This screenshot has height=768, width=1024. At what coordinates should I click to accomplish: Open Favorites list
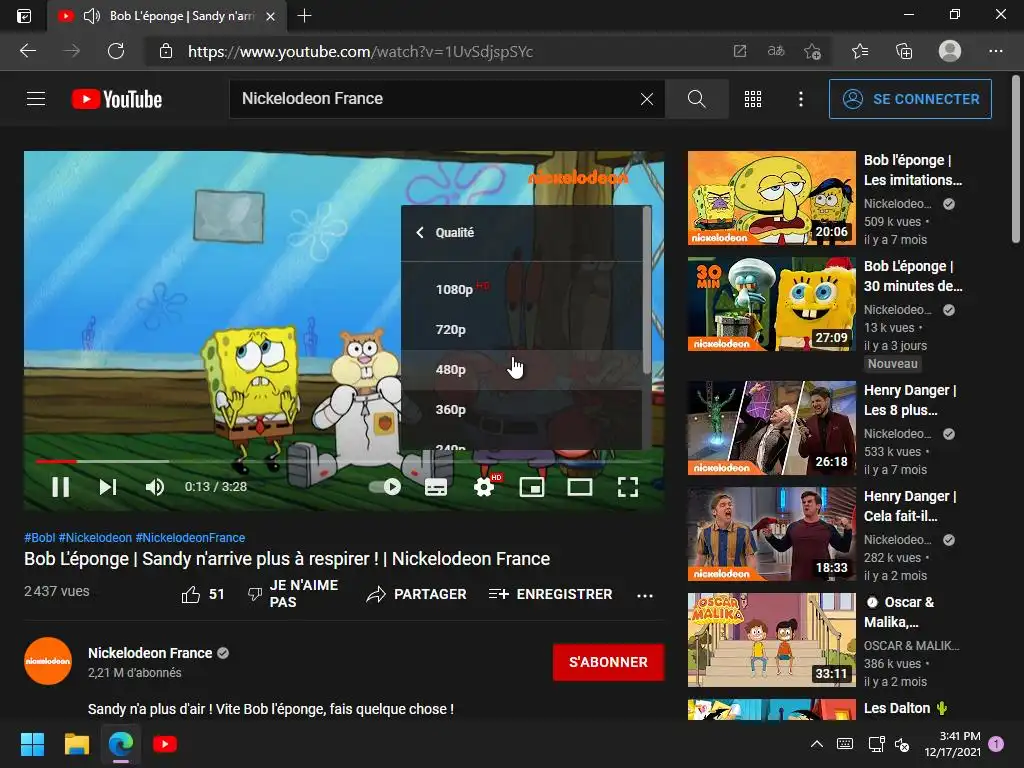[860, 51]
